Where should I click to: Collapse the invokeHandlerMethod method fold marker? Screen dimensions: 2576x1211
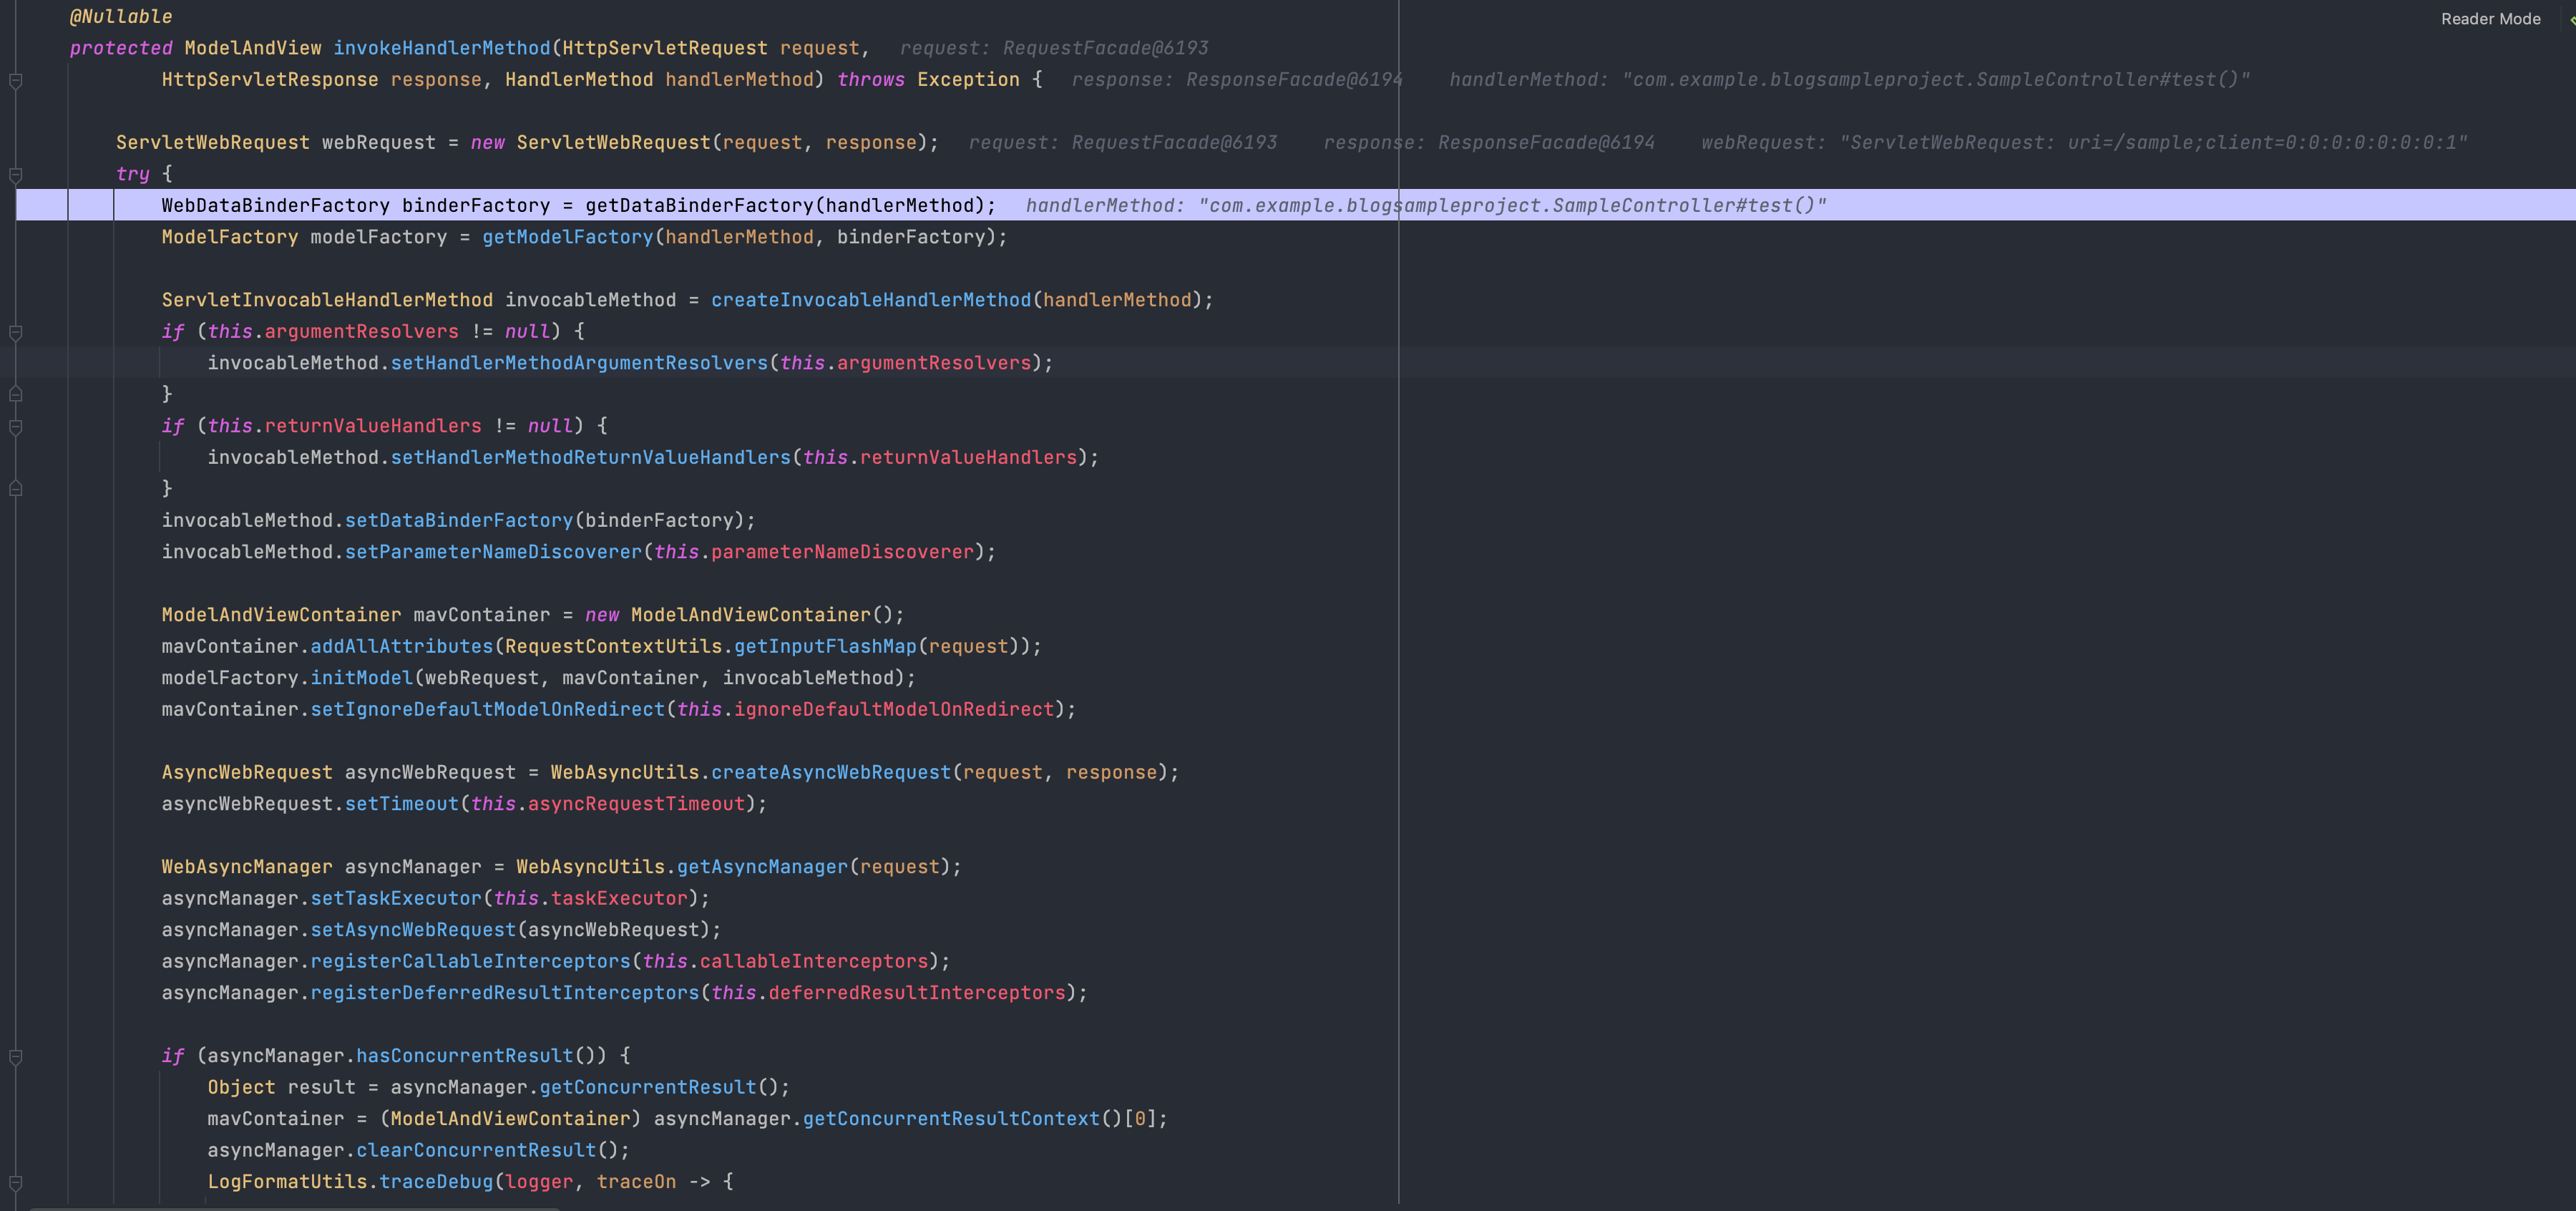pyautogui.click(x=16, y=80)
